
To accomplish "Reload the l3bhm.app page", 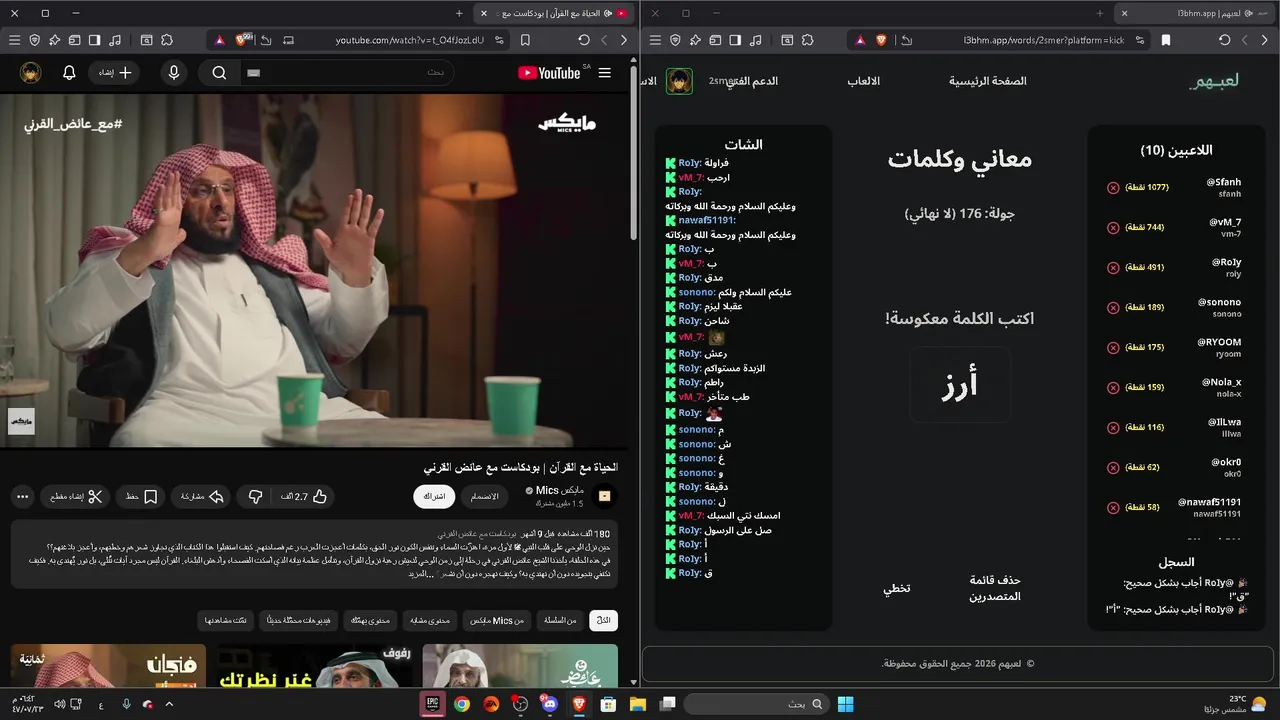I will pyautogui.click(x=1224, y=40).
